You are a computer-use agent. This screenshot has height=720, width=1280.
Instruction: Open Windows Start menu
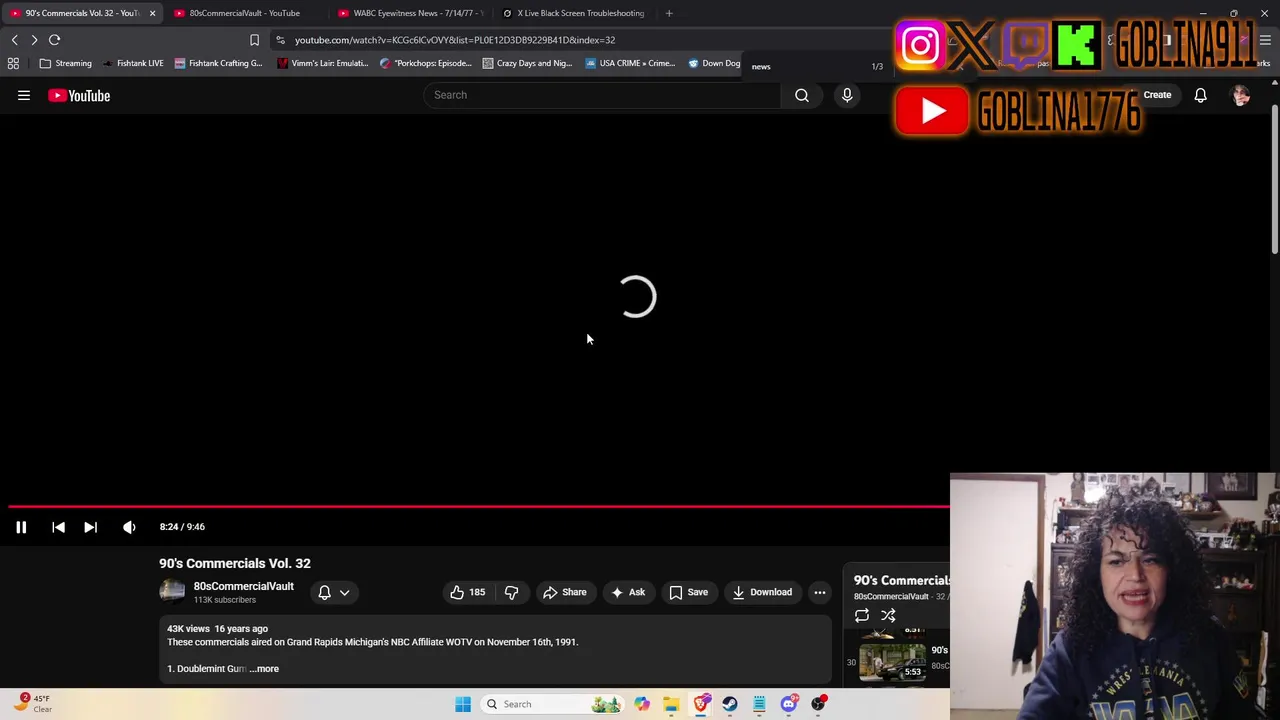463,704
